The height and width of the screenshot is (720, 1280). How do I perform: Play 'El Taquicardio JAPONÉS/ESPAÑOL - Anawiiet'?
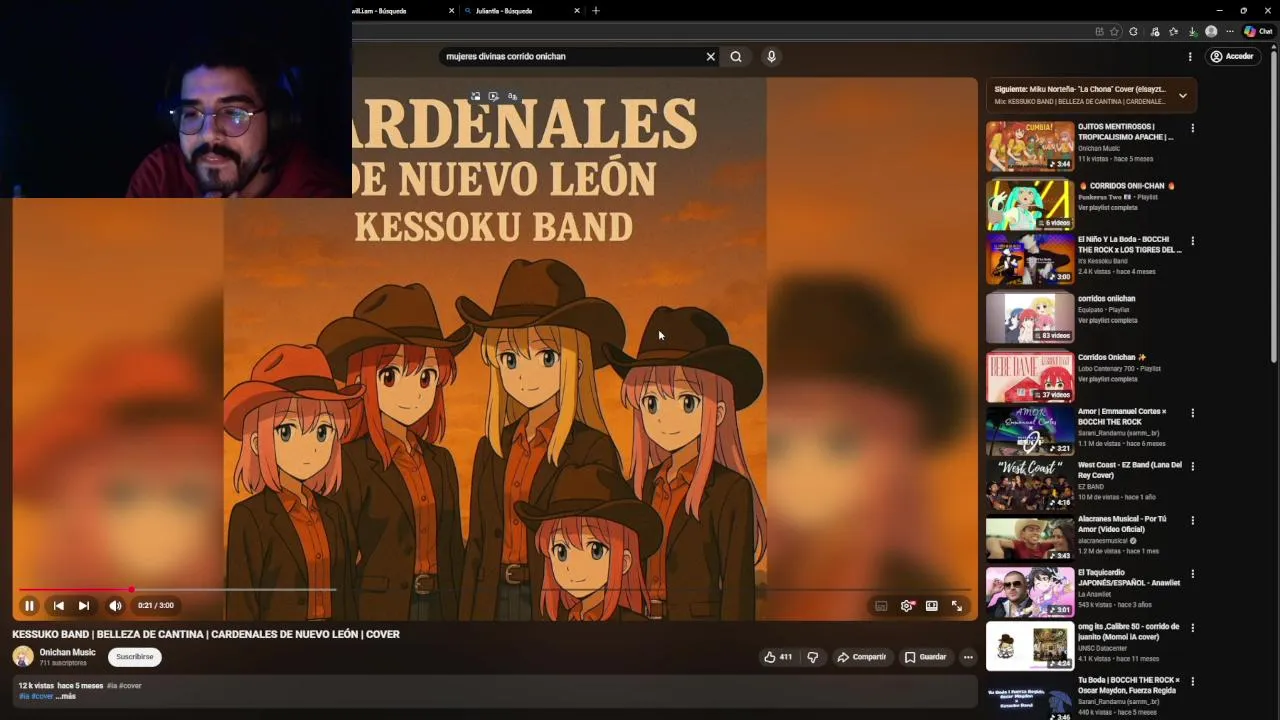1030,593
